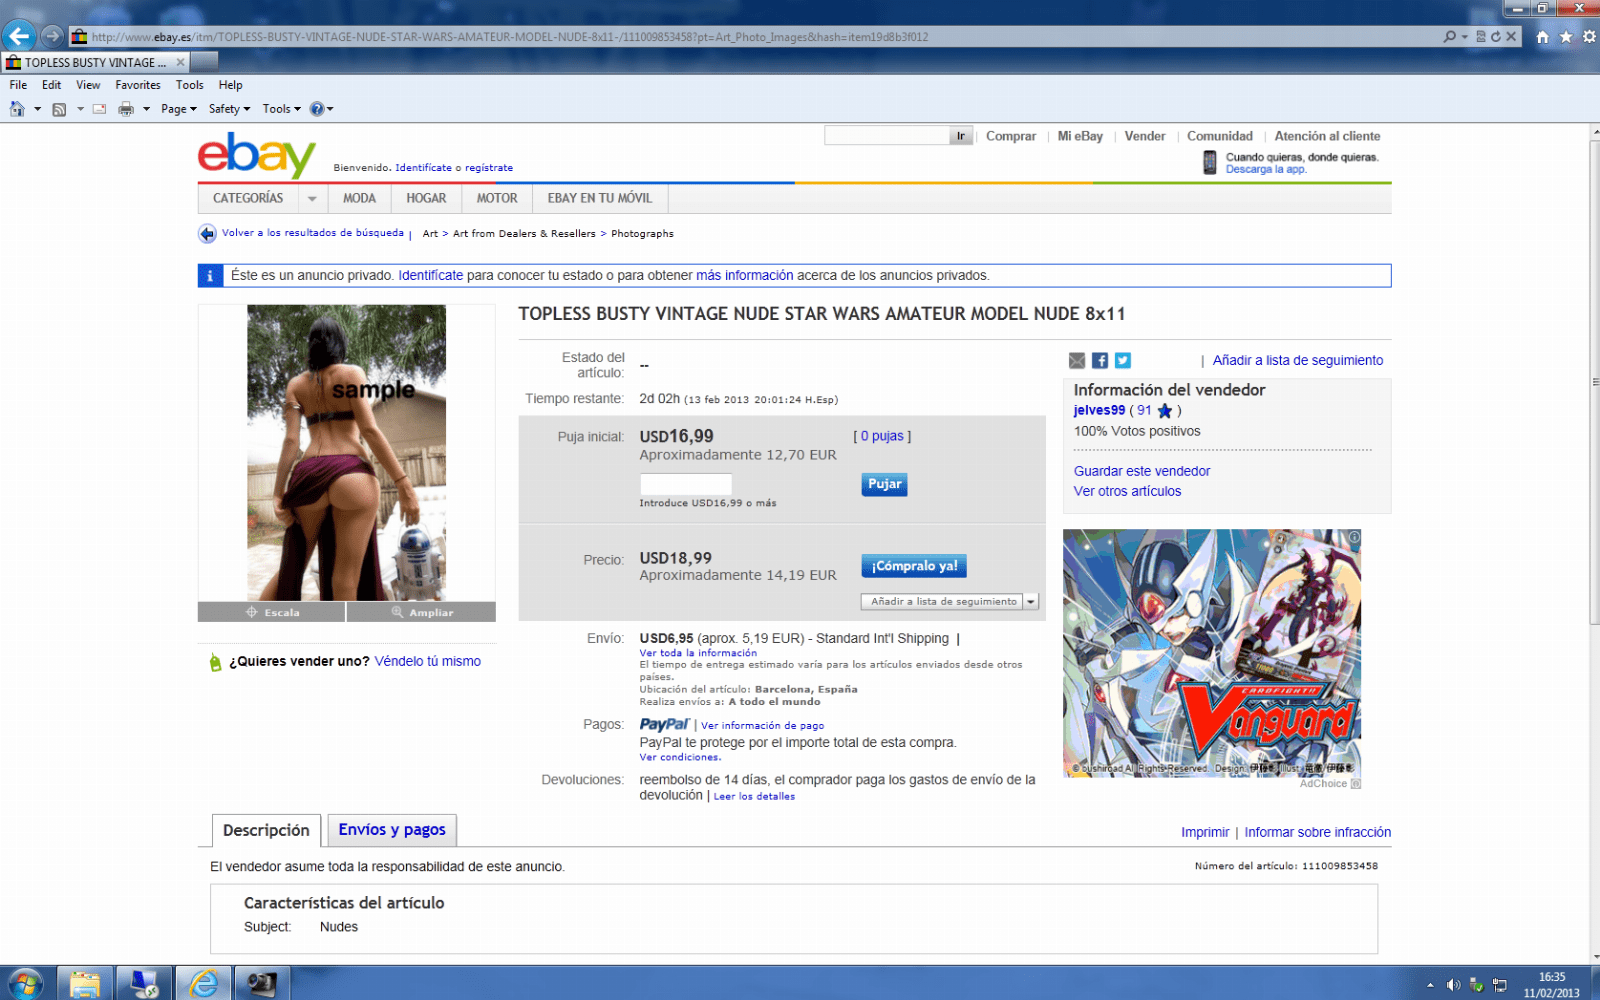Switch to the Envíos y pagos tab
This screenshot has width=1600, height=1000.
tap(392, 830)
